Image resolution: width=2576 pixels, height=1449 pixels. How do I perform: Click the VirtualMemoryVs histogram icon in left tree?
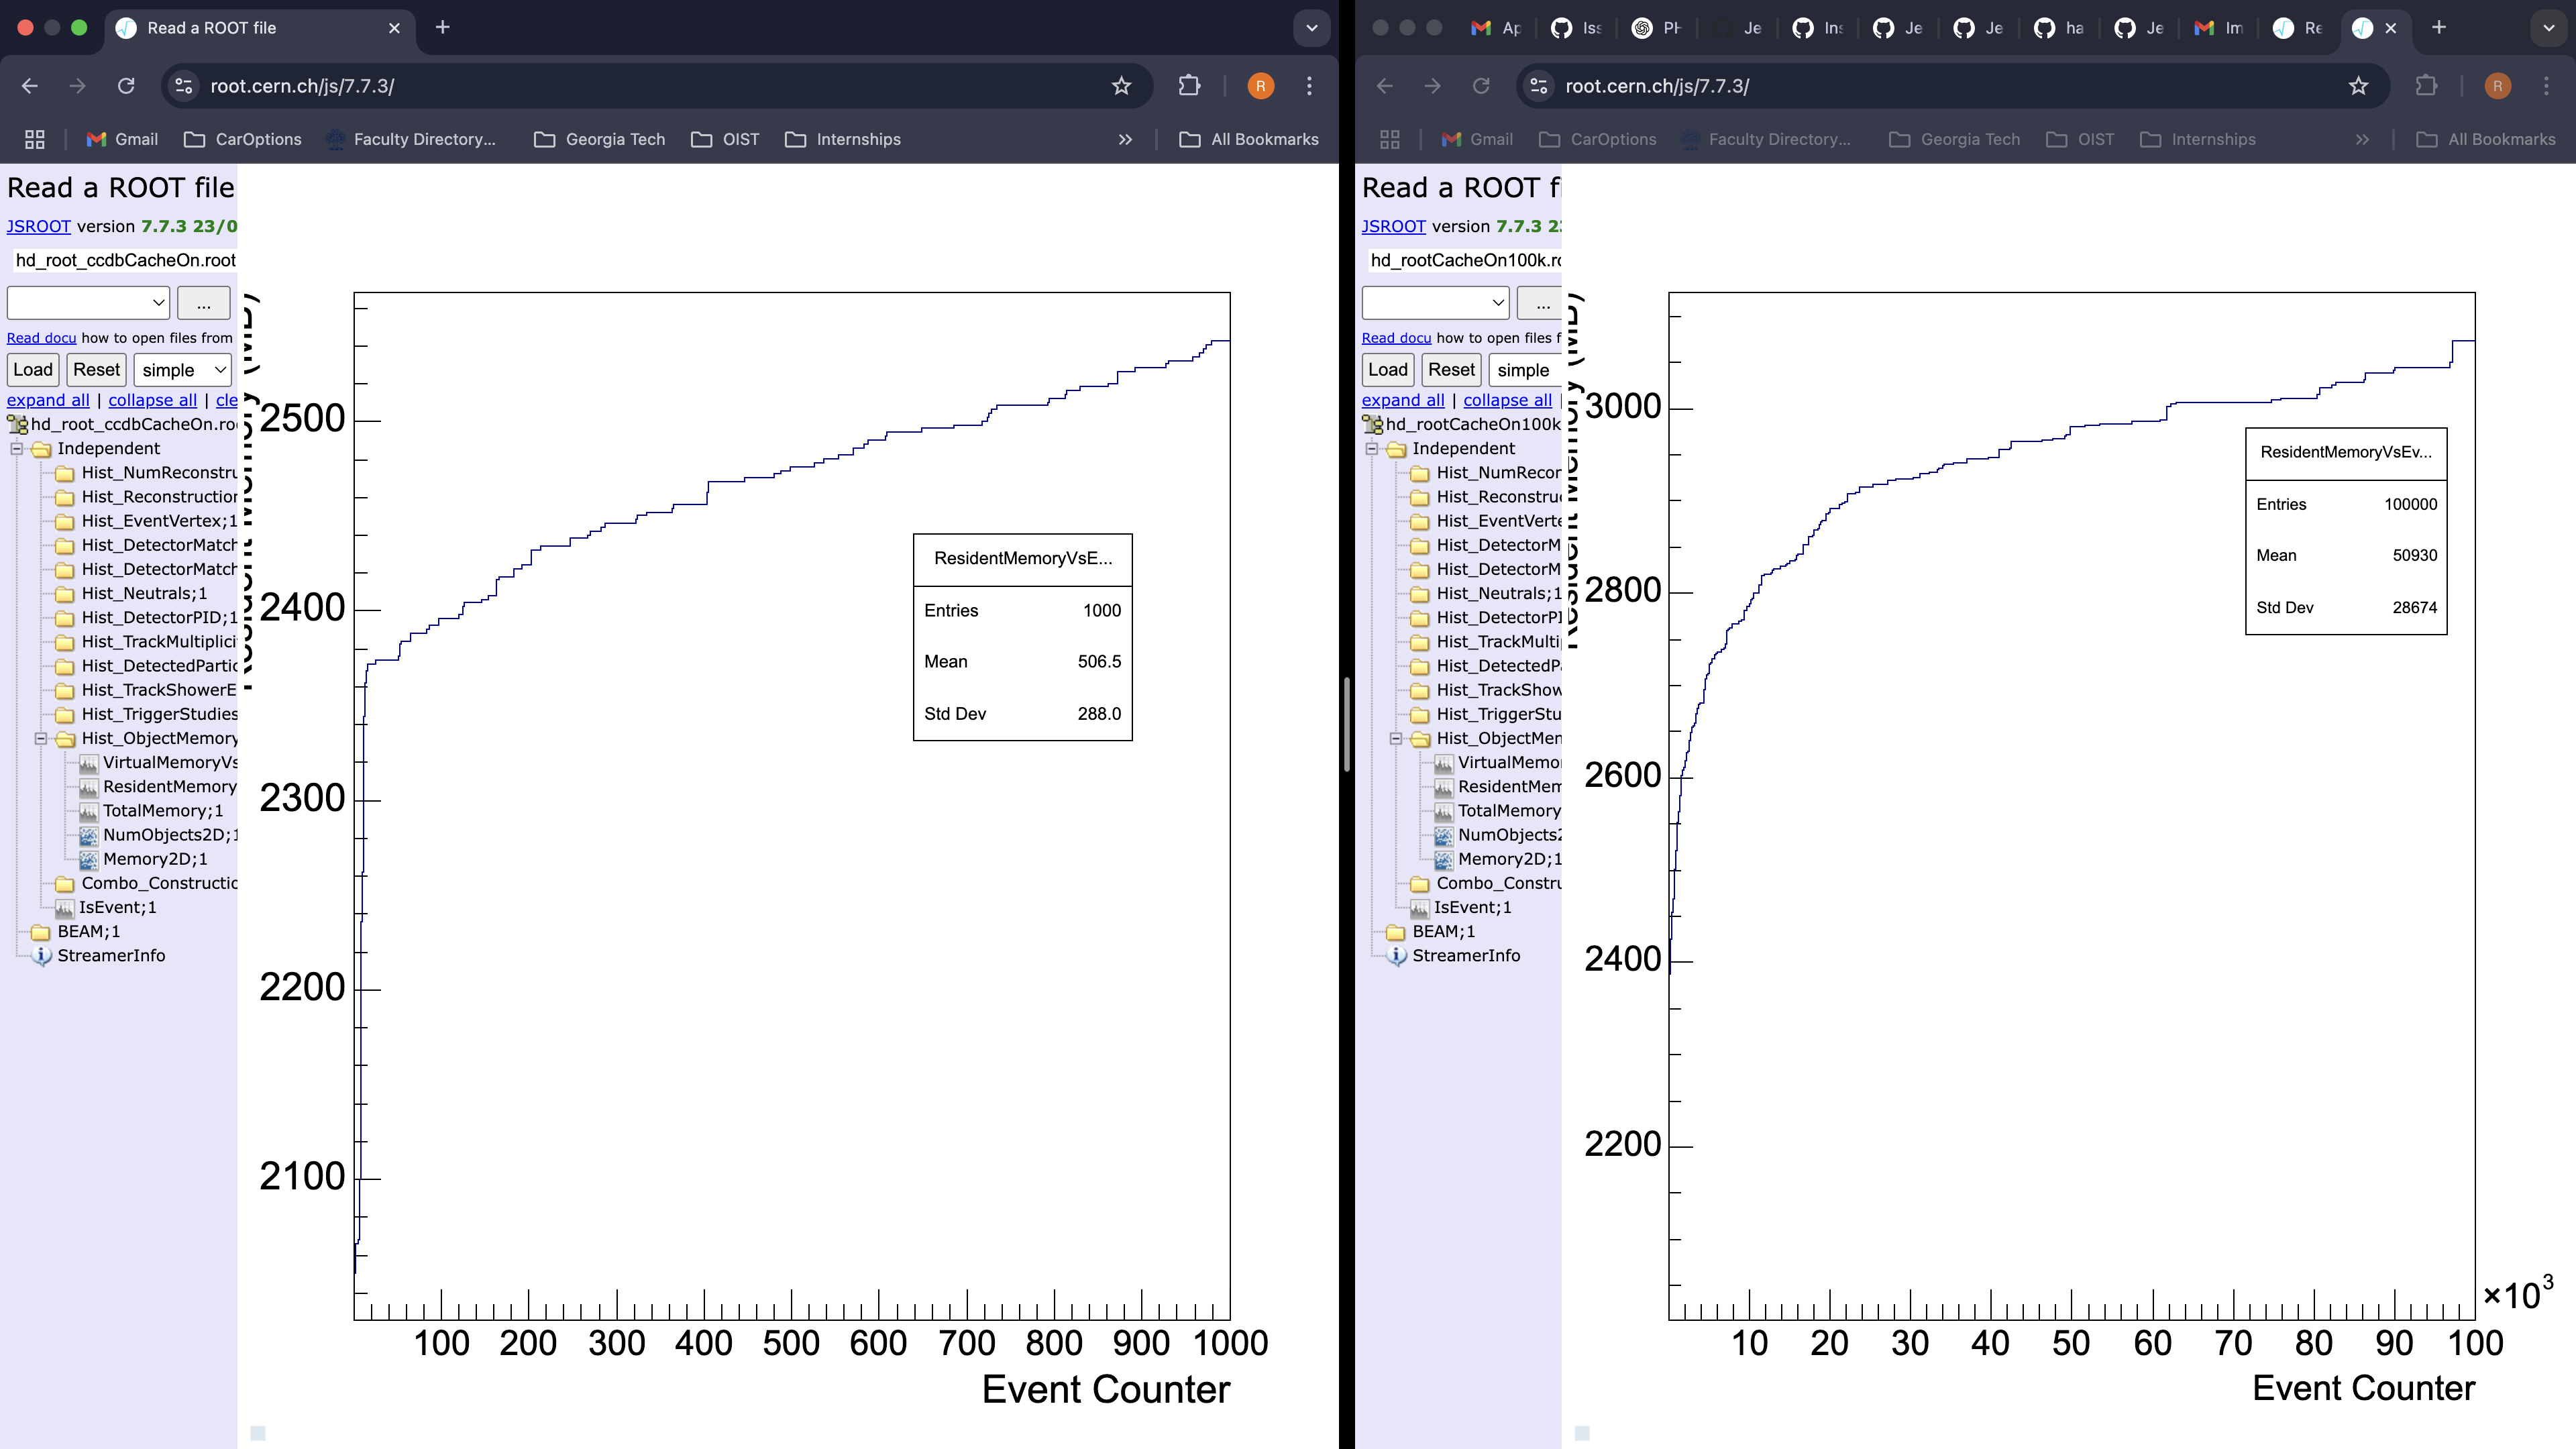pos(88,763)
